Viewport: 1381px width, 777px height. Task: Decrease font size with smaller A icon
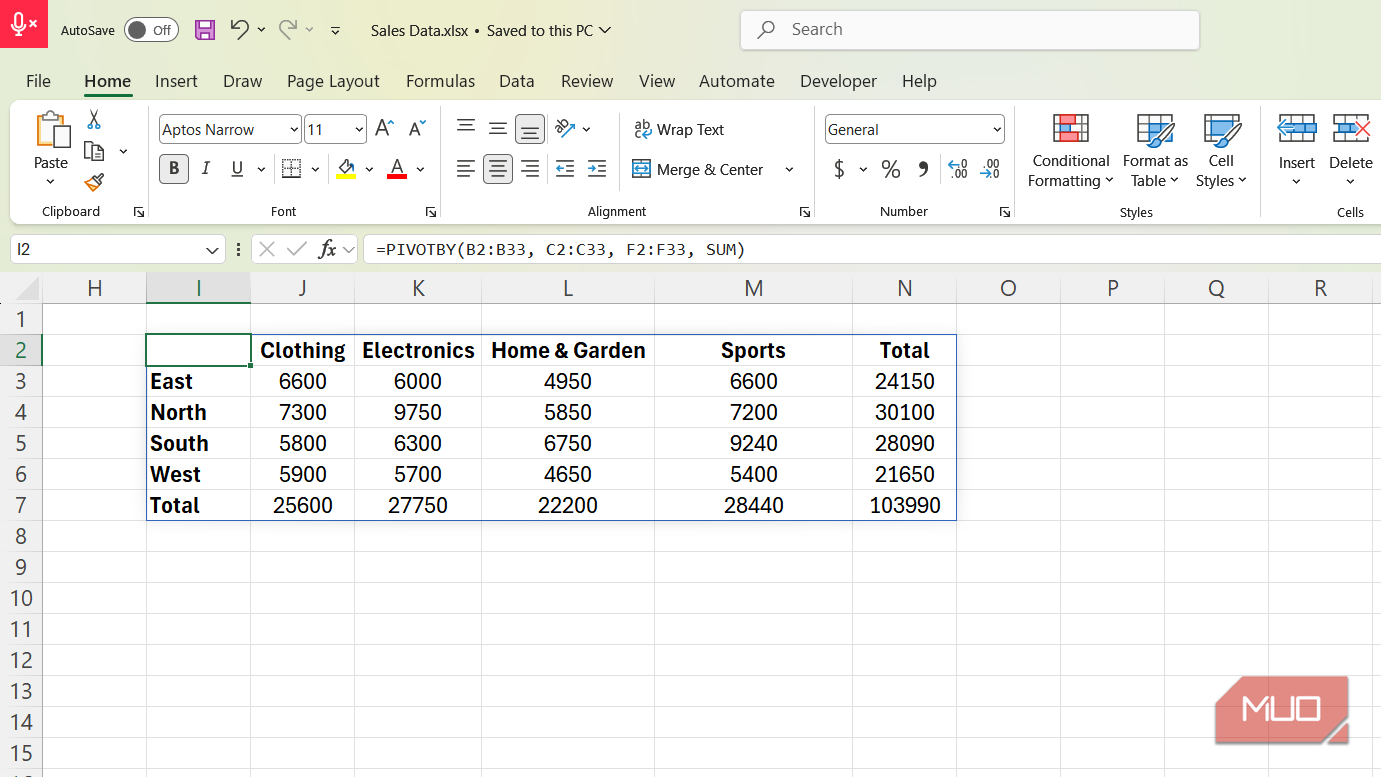click(x=418, y=129)
